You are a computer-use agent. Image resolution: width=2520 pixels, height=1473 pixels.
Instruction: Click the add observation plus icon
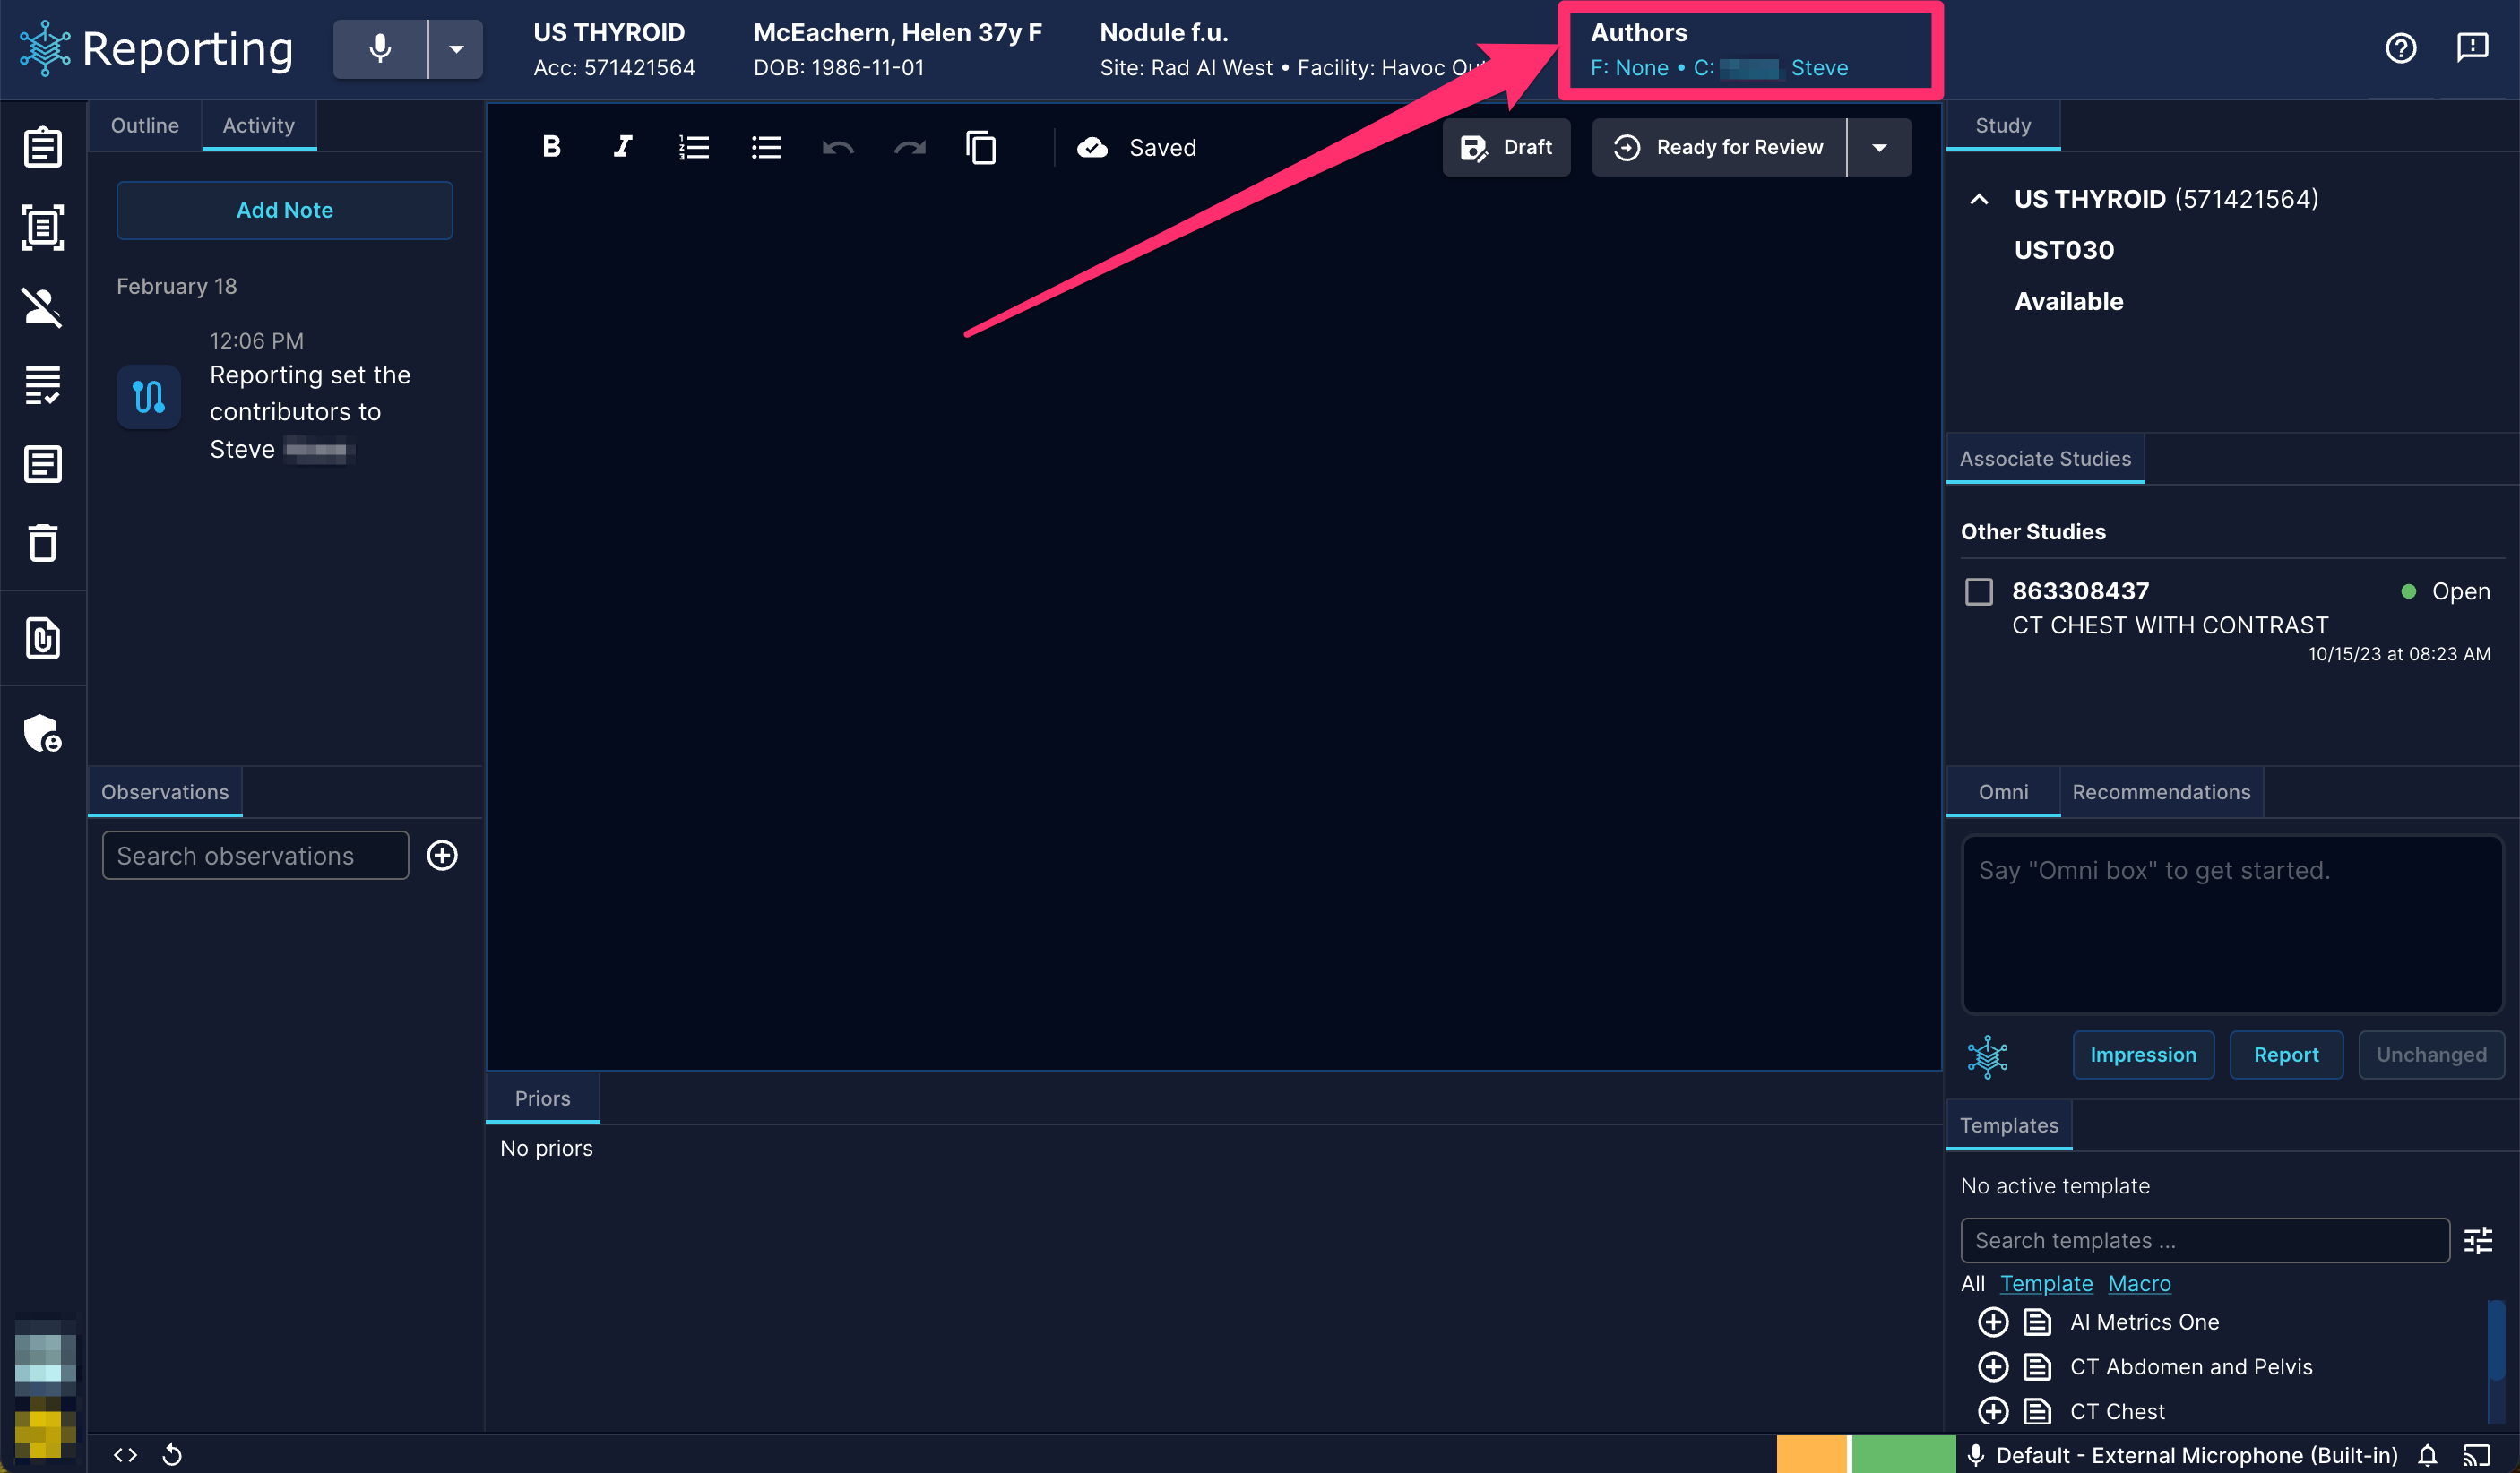442,855
